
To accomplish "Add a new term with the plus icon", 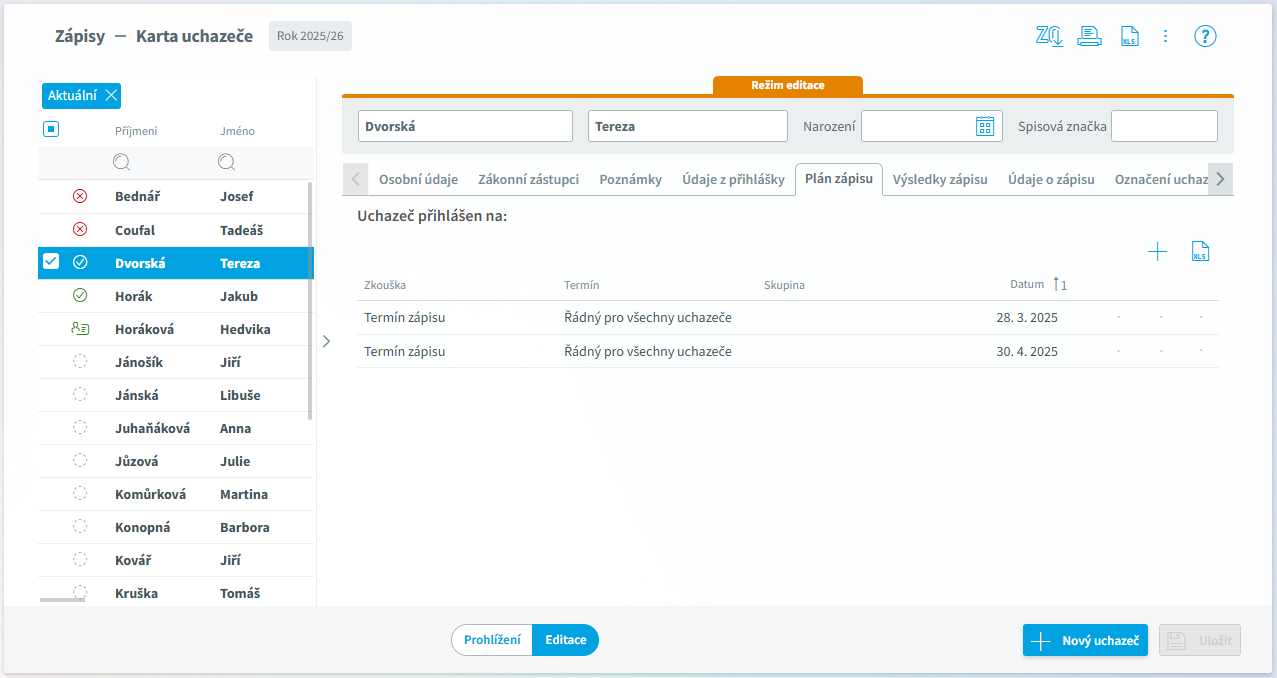I will (x=1157, y=252).
